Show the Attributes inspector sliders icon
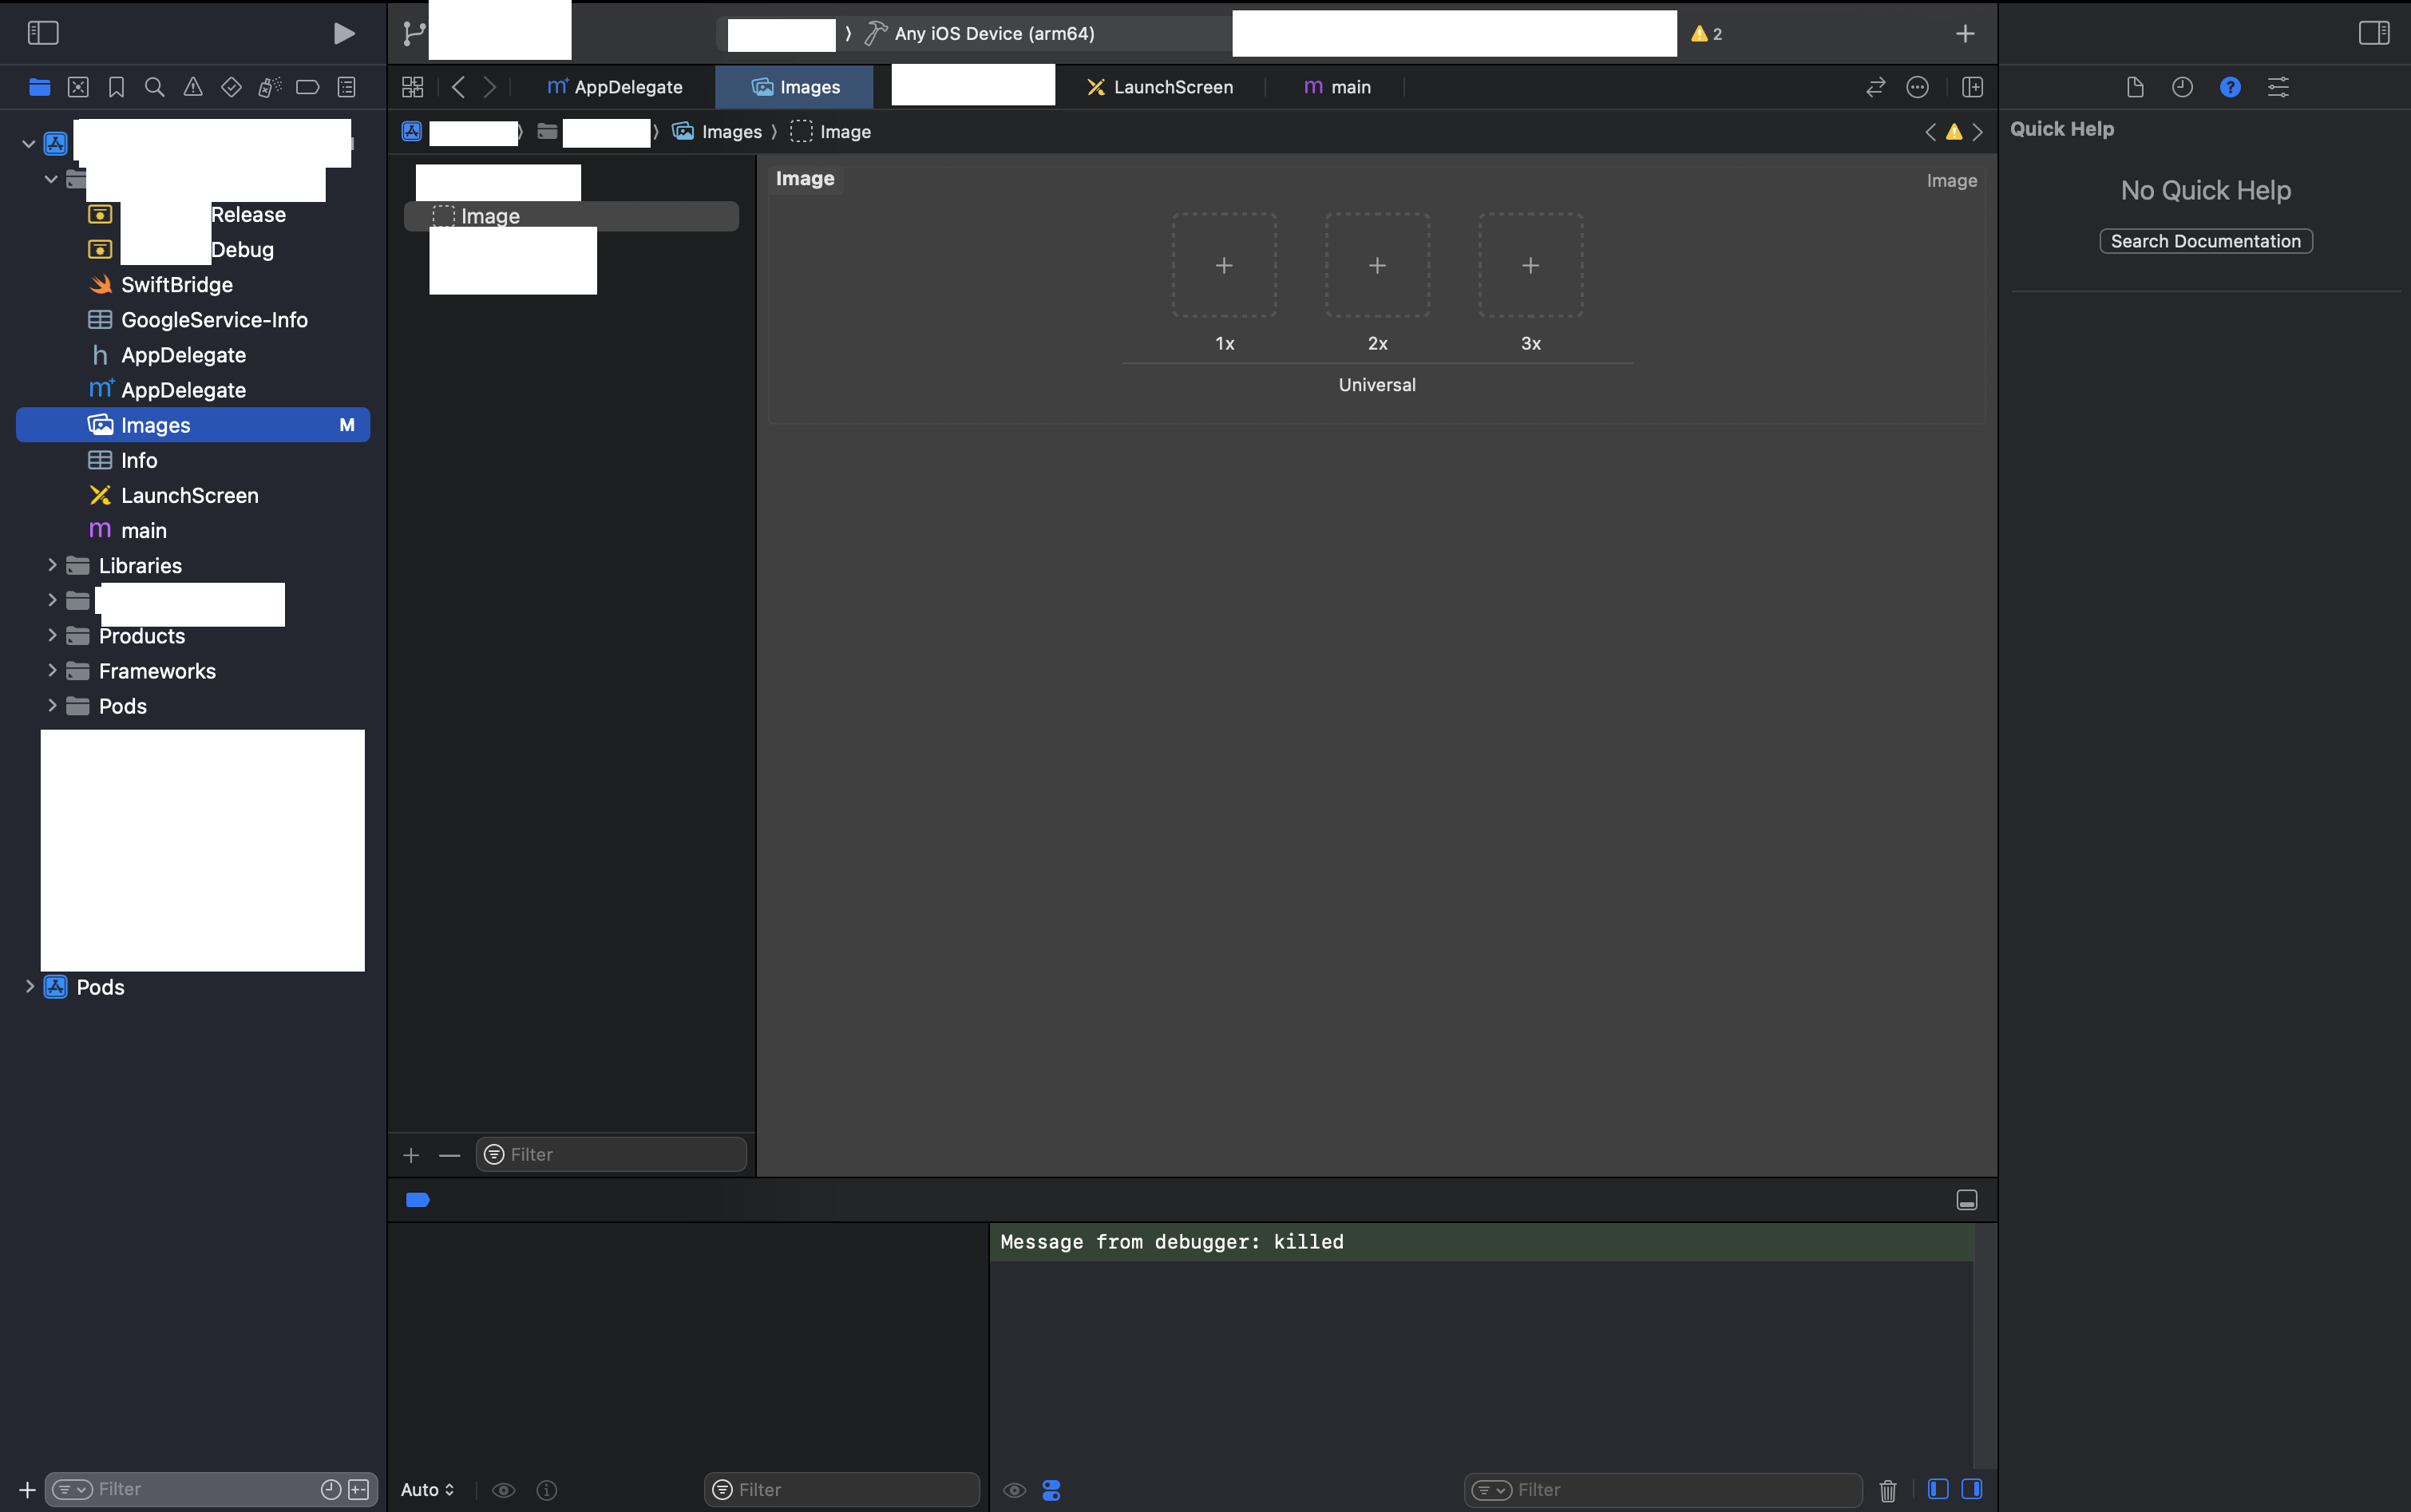The height and width of the screenshot is (1512, 2411). pyautogui.click(x=2277, y=87)
